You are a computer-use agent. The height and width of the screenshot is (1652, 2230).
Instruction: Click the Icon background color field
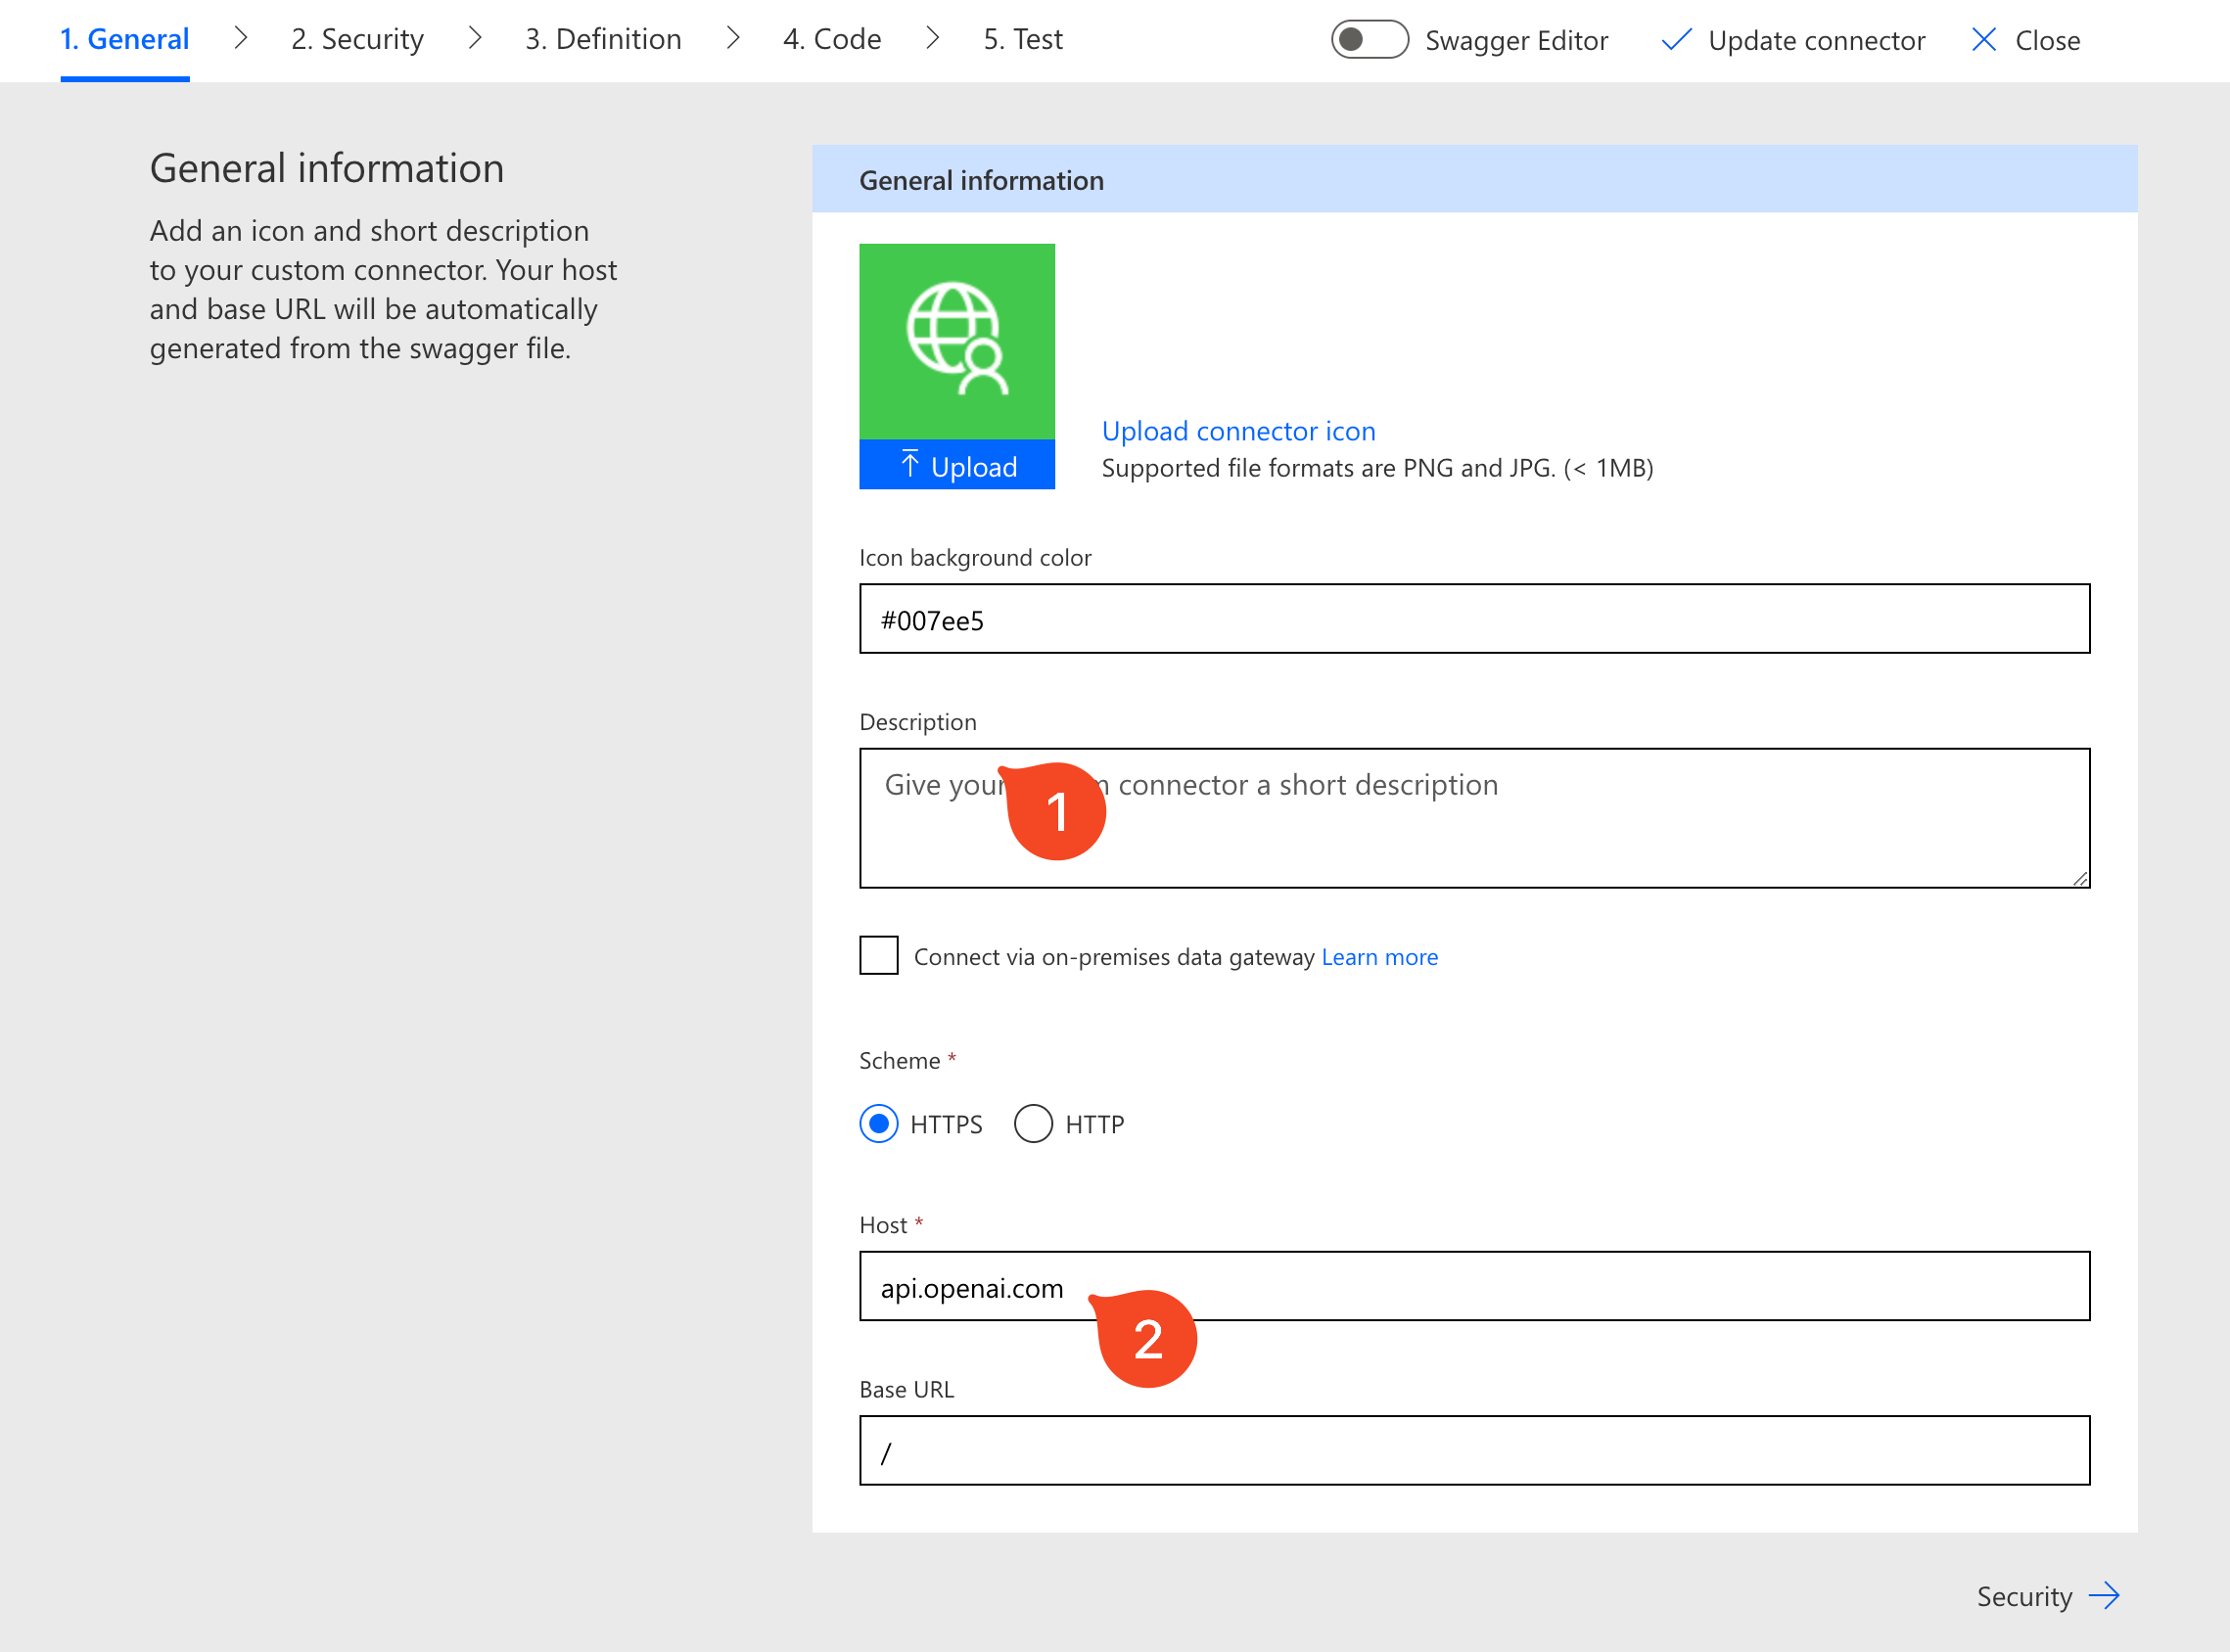coord(1473,619)
